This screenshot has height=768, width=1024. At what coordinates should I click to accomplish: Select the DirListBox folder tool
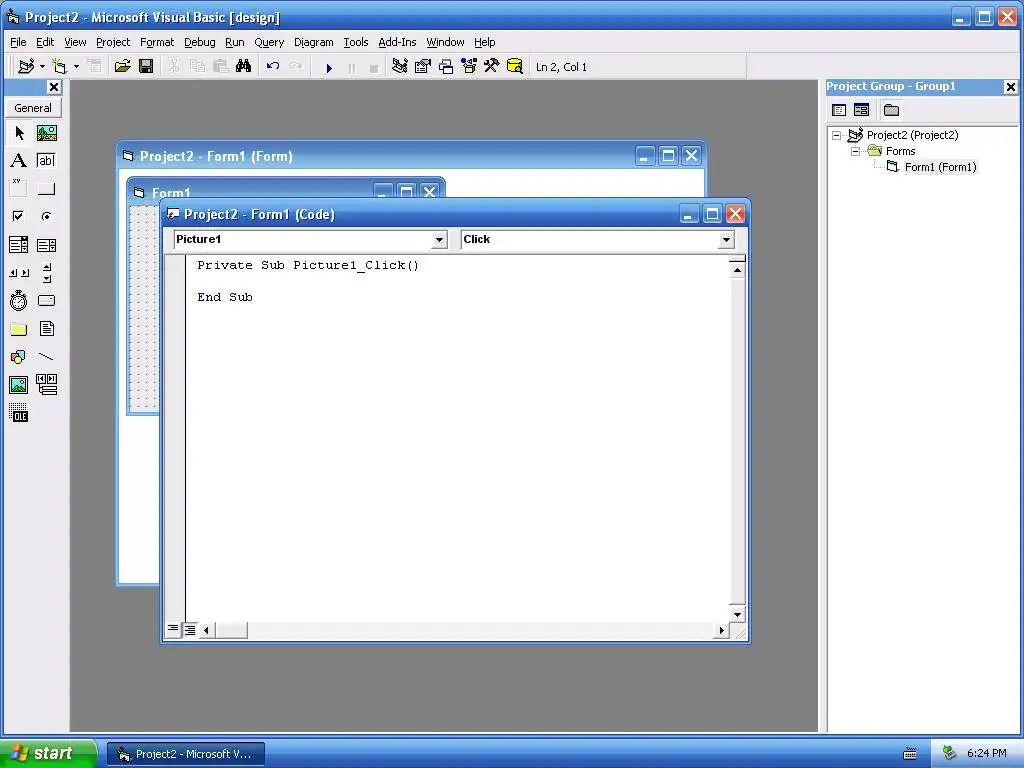coord(19,329)
